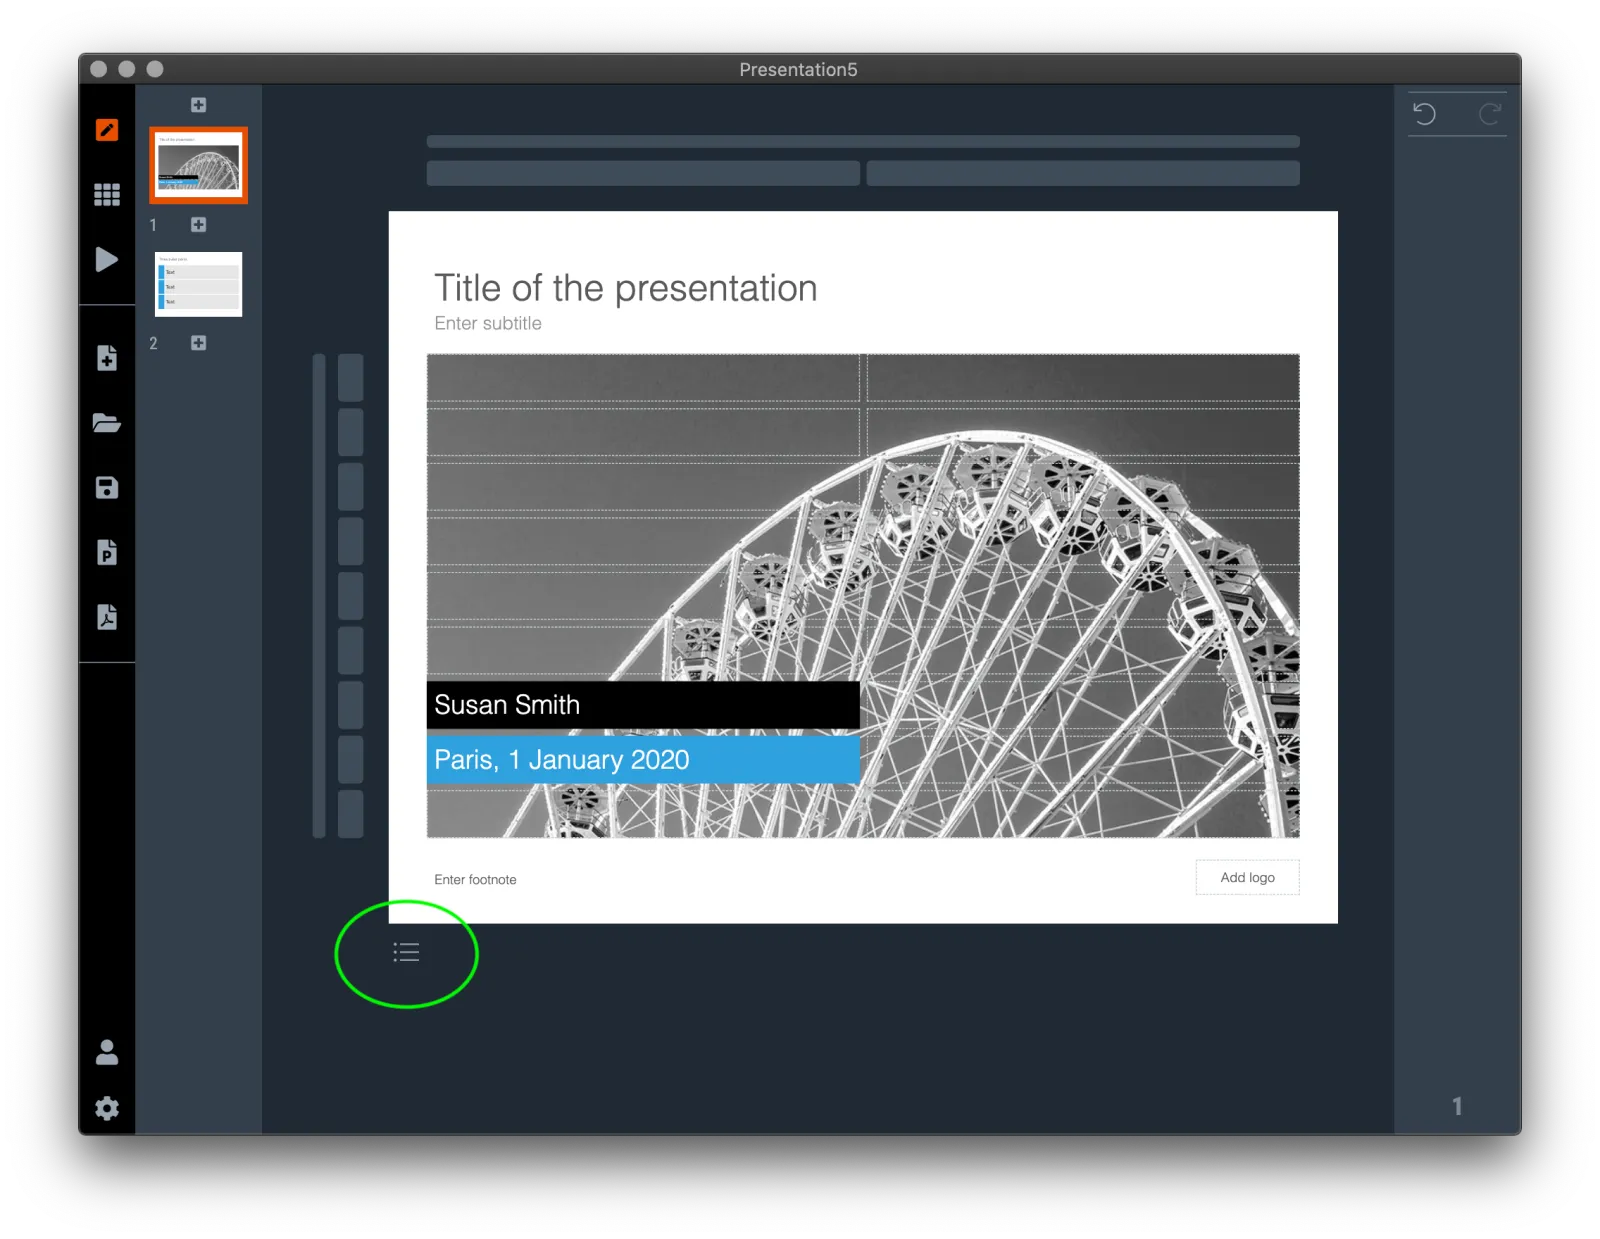Click left half layout bar above slide
The width and height of the screenshot is (1600, 1239).
643,173
